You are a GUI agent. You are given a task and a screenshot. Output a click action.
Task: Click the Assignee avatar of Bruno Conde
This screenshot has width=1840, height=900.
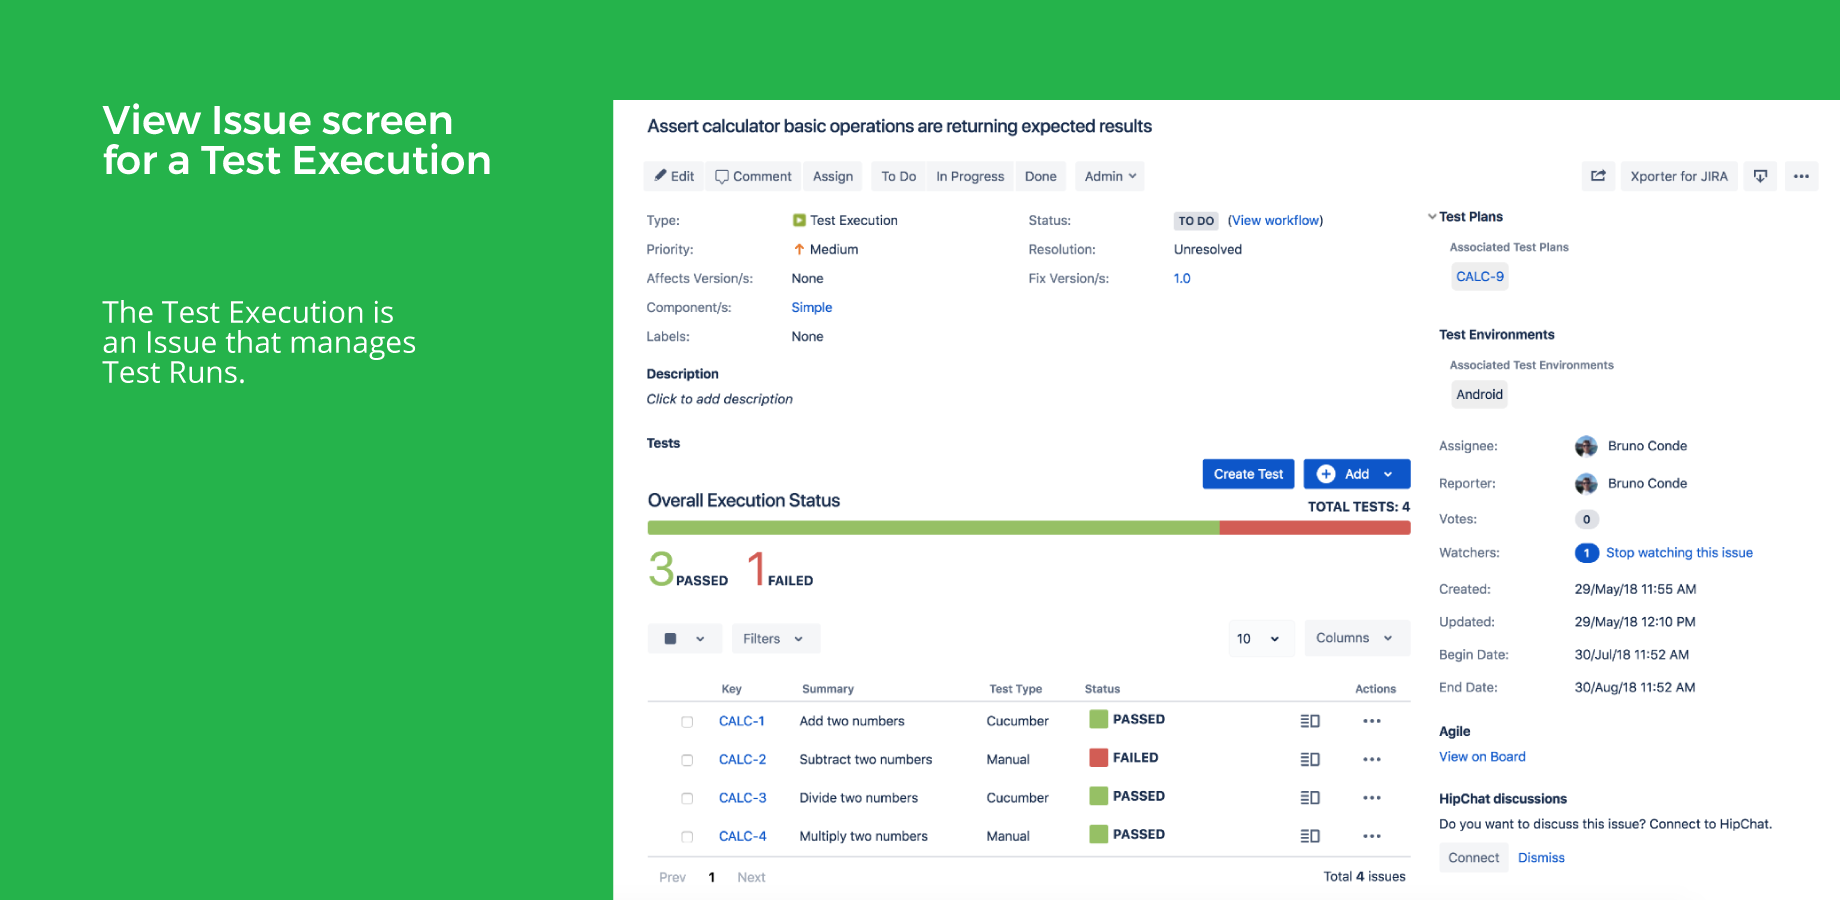pyautogui.click(x=1586, y=446)
